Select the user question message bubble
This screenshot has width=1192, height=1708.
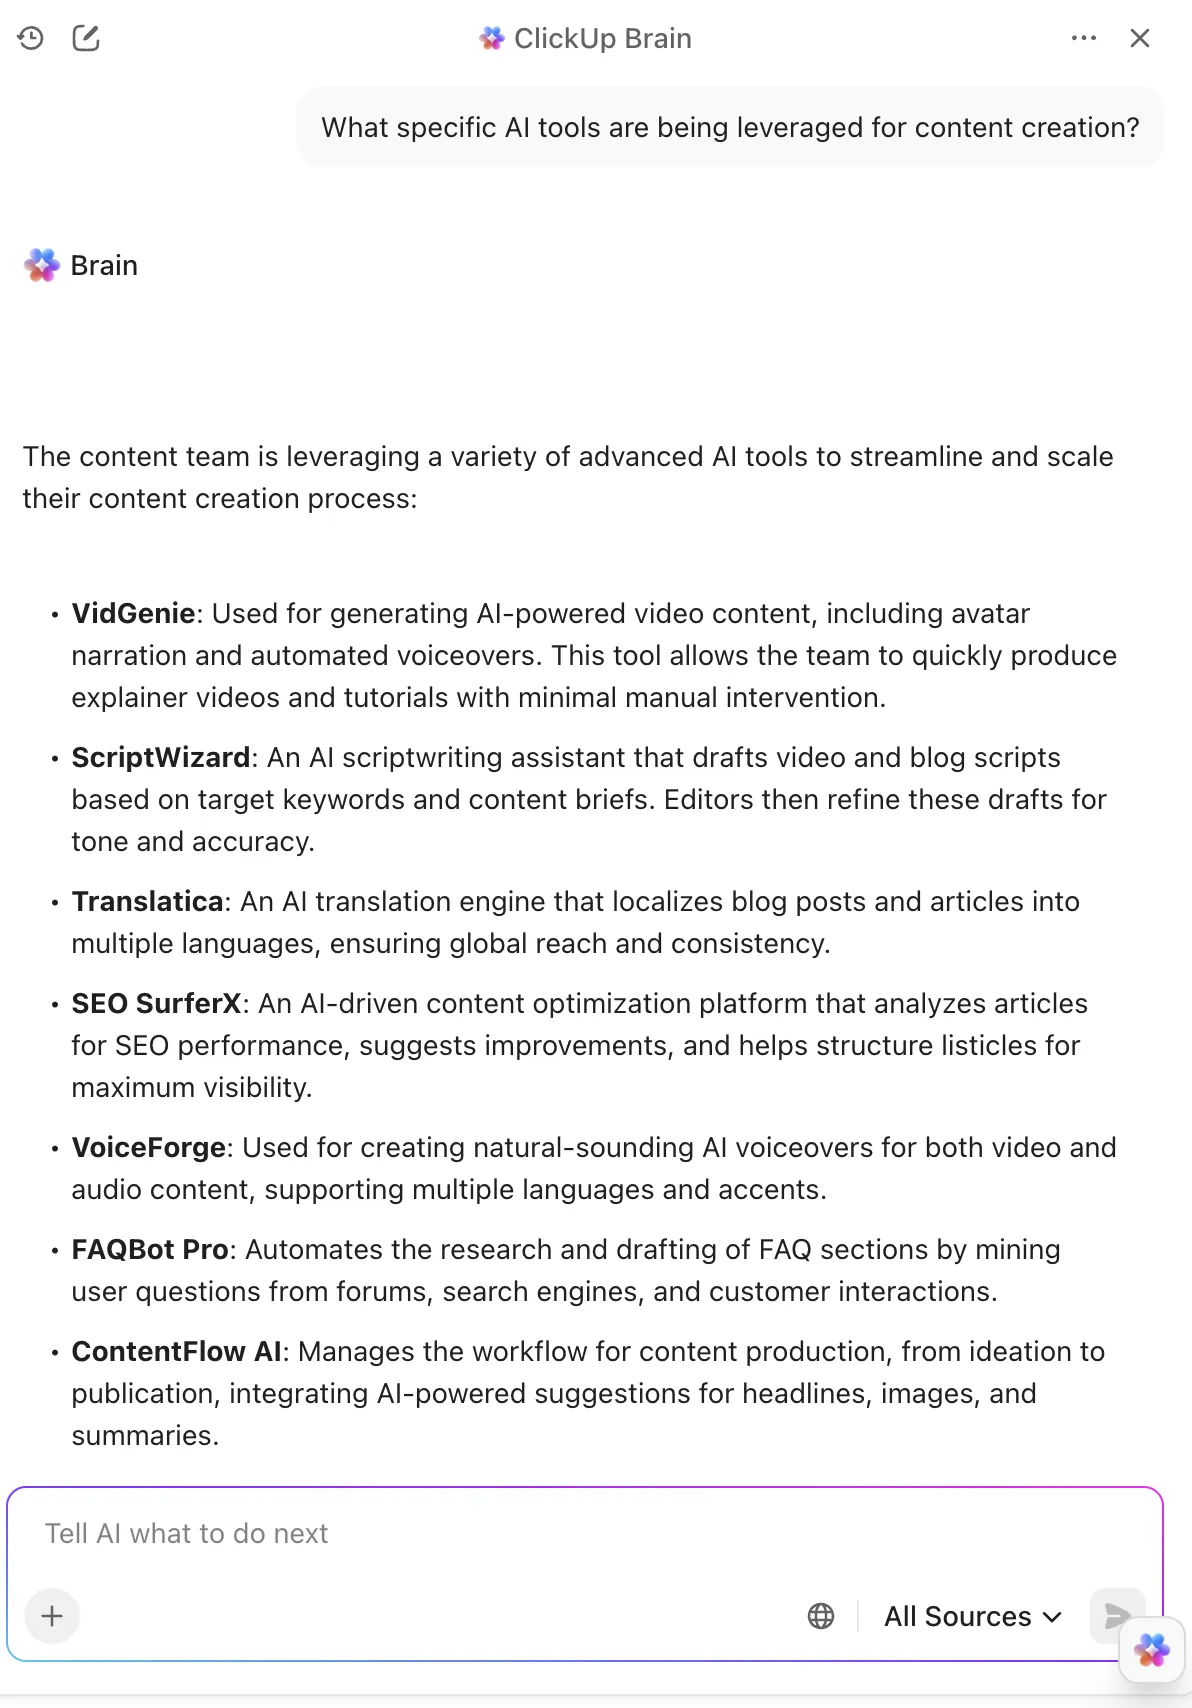tap(730, 127)
